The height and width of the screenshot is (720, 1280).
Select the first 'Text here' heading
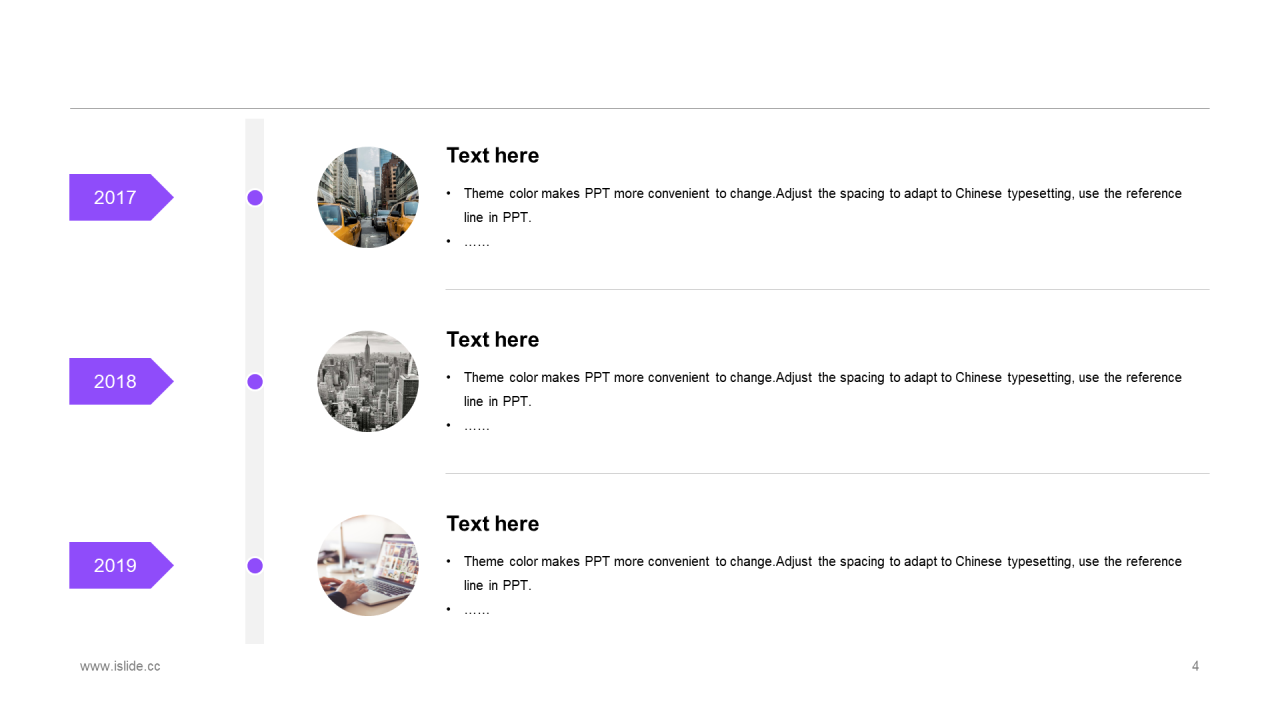492,155
